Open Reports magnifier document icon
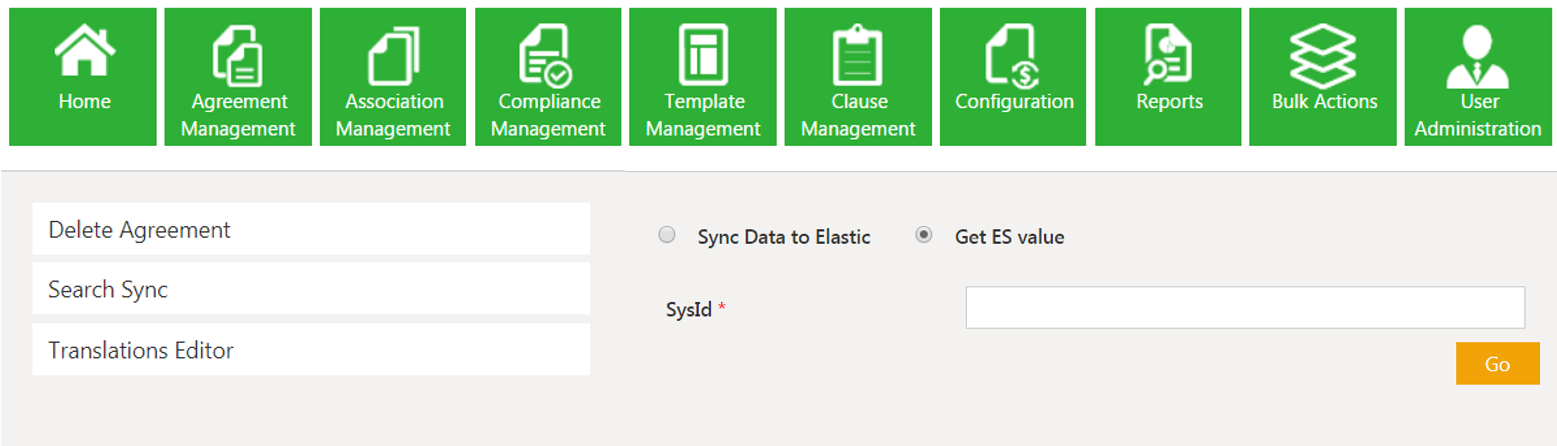Viewport: 1557px width, 446px height. pyautogui.click(x=1168, y=55)
